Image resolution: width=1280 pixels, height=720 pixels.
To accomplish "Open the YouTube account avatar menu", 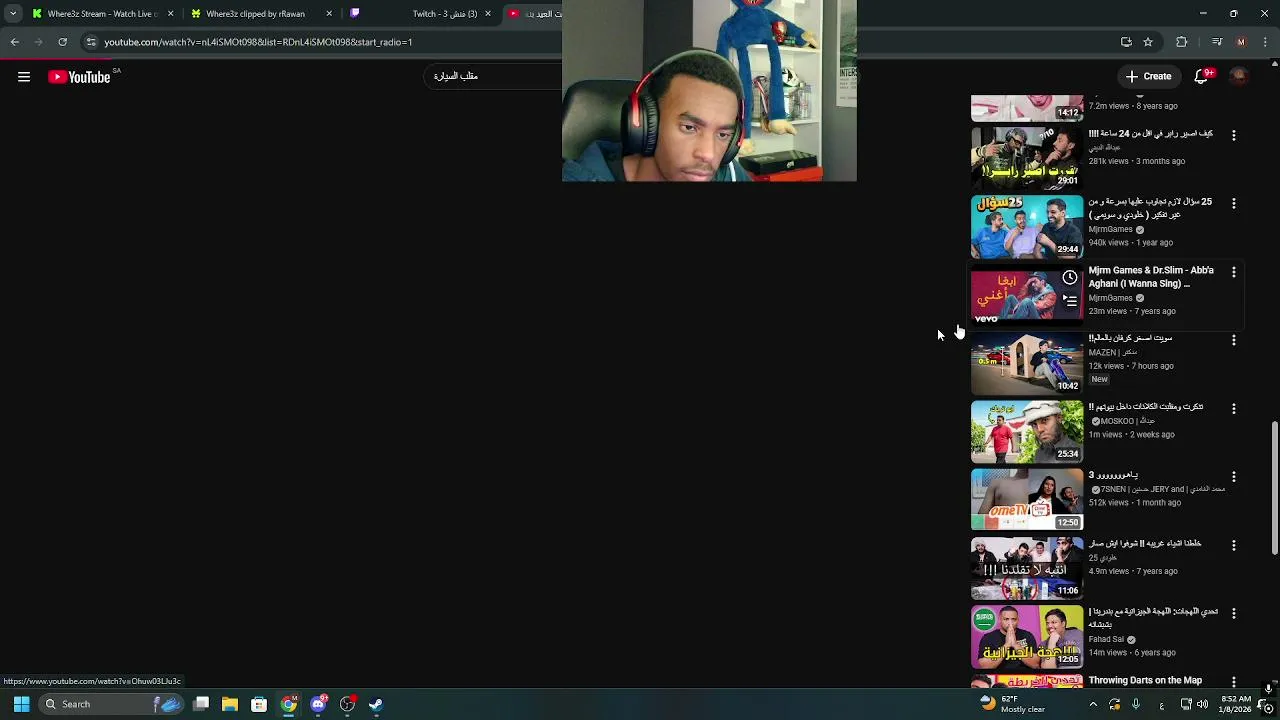I will [1239, 76].
